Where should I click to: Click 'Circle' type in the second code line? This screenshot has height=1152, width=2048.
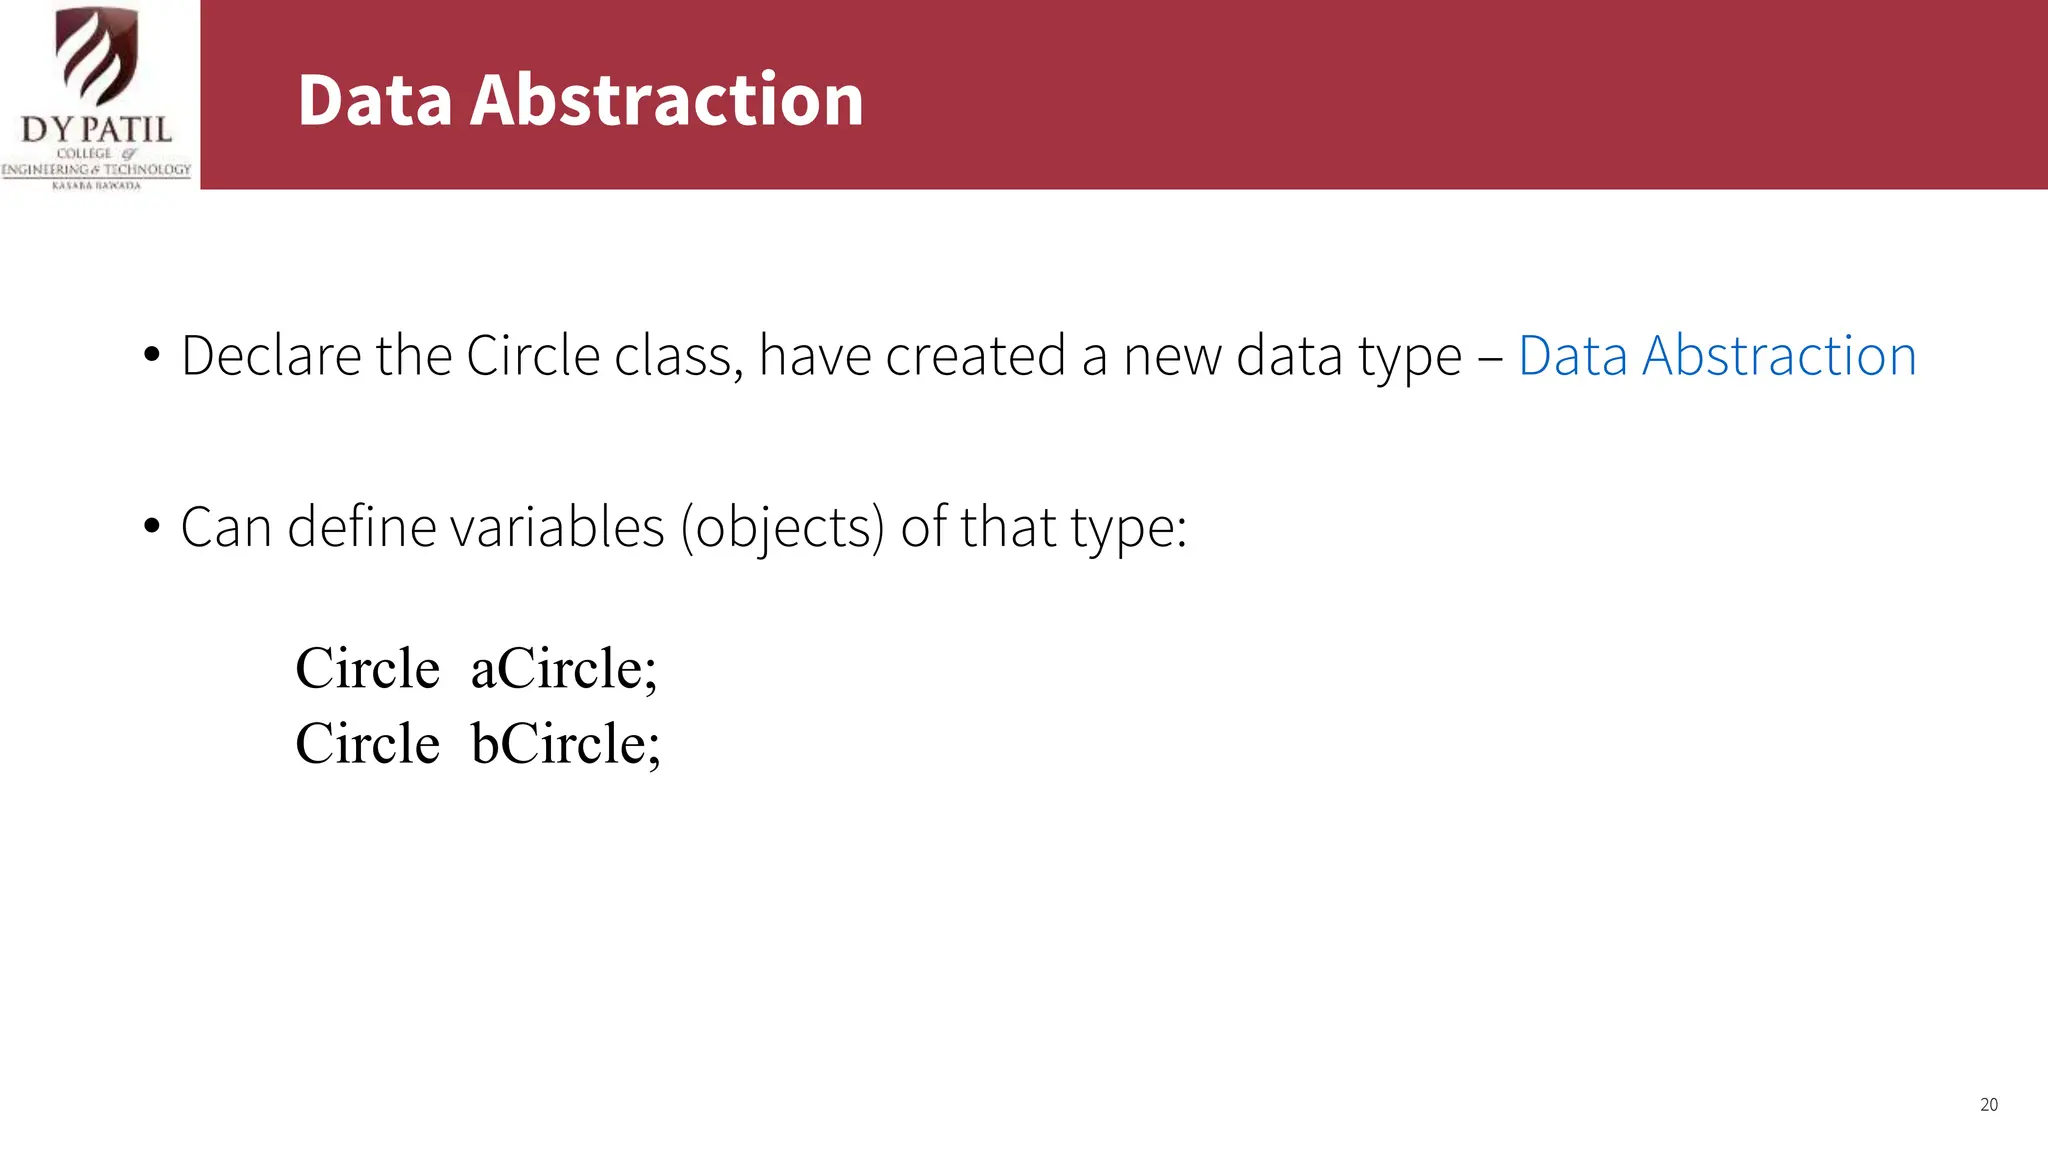coord(367,743)
